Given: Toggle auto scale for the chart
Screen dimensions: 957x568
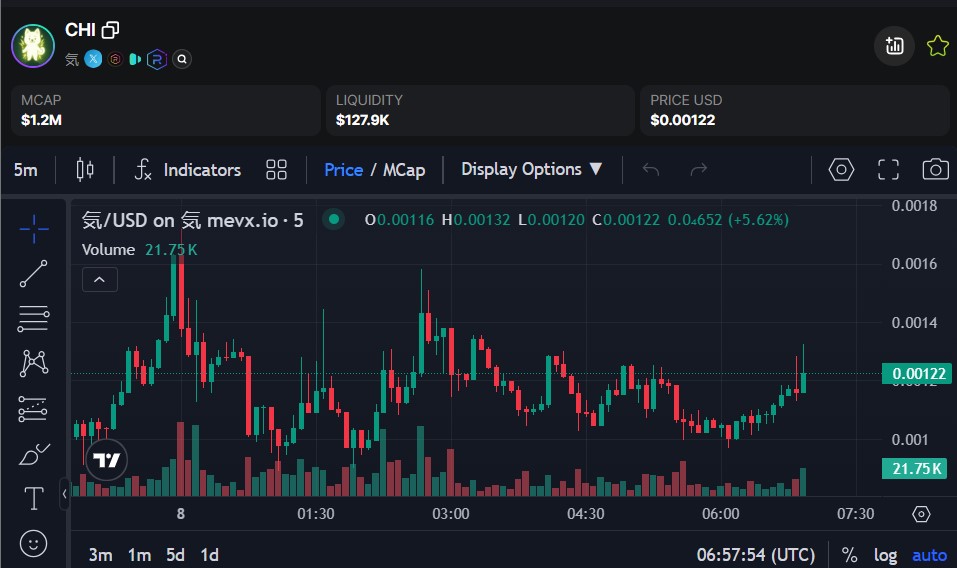Looking at the screenshot, I should [929, 555].
